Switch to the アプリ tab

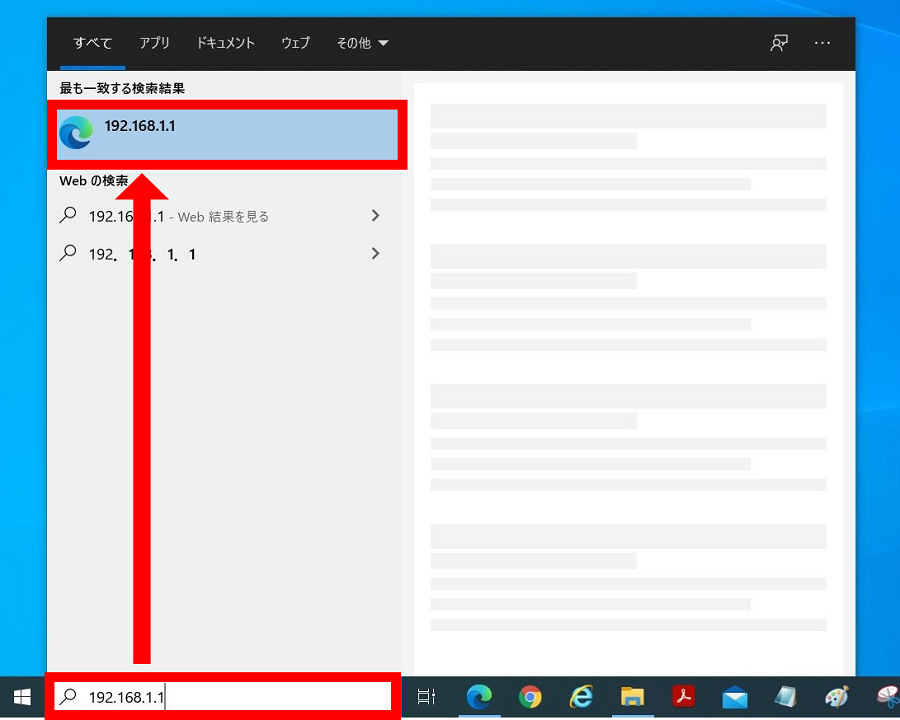click(x=154, y=43)
